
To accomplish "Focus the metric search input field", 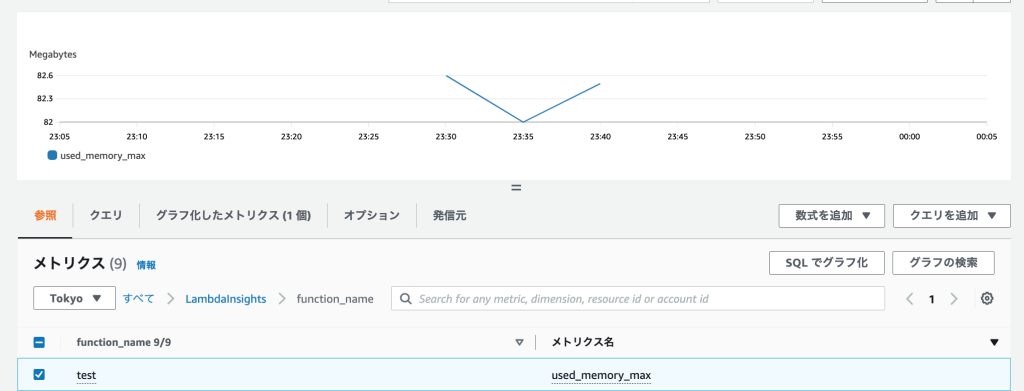I will click(638, 298).
